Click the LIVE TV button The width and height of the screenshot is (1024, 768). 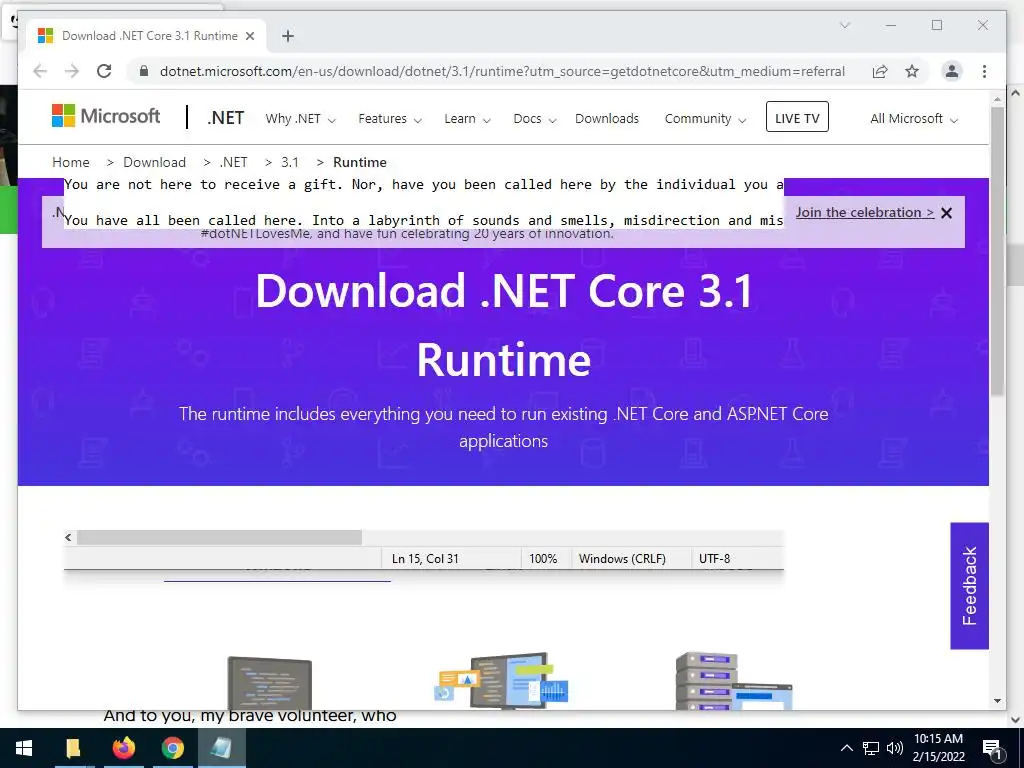click(x=797, y=117)
